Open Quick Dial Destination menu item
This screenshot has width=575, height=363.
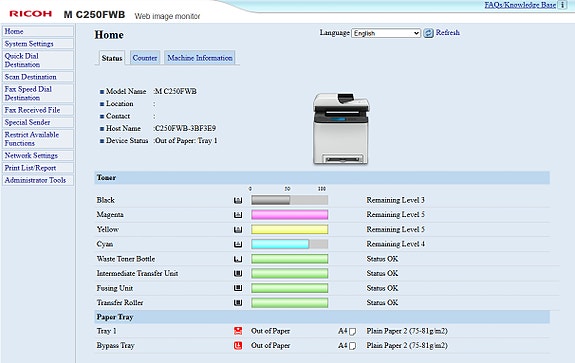click(x=38, y=60)
